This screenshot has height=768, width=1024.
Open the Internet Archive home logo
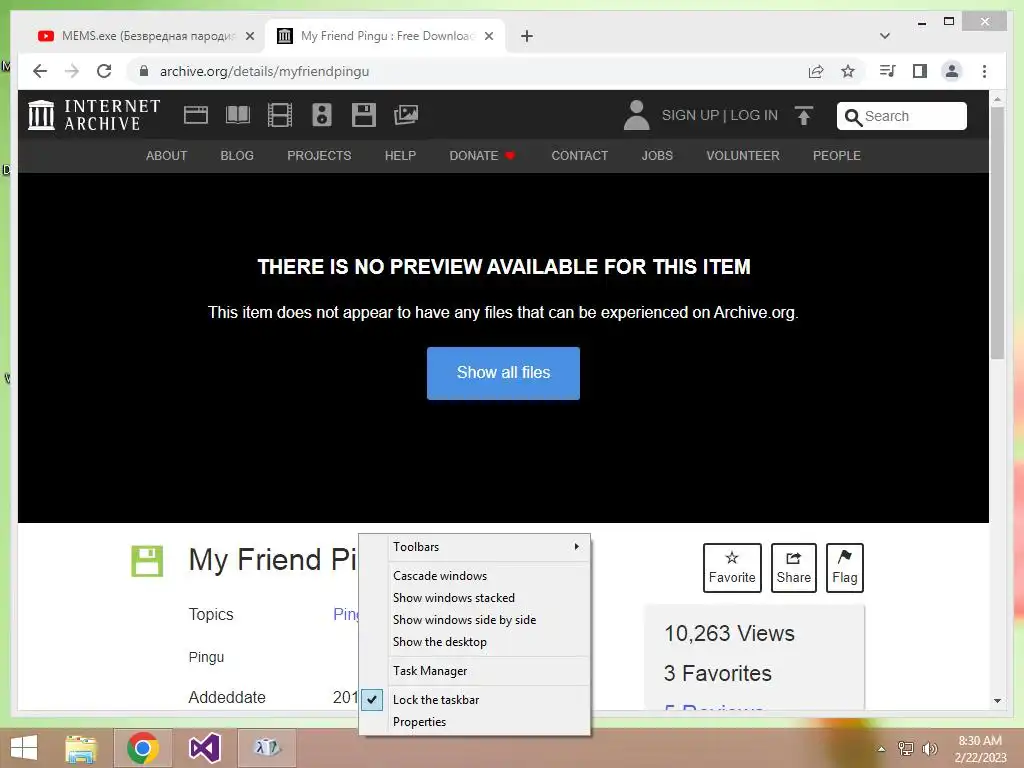[94, 115]
